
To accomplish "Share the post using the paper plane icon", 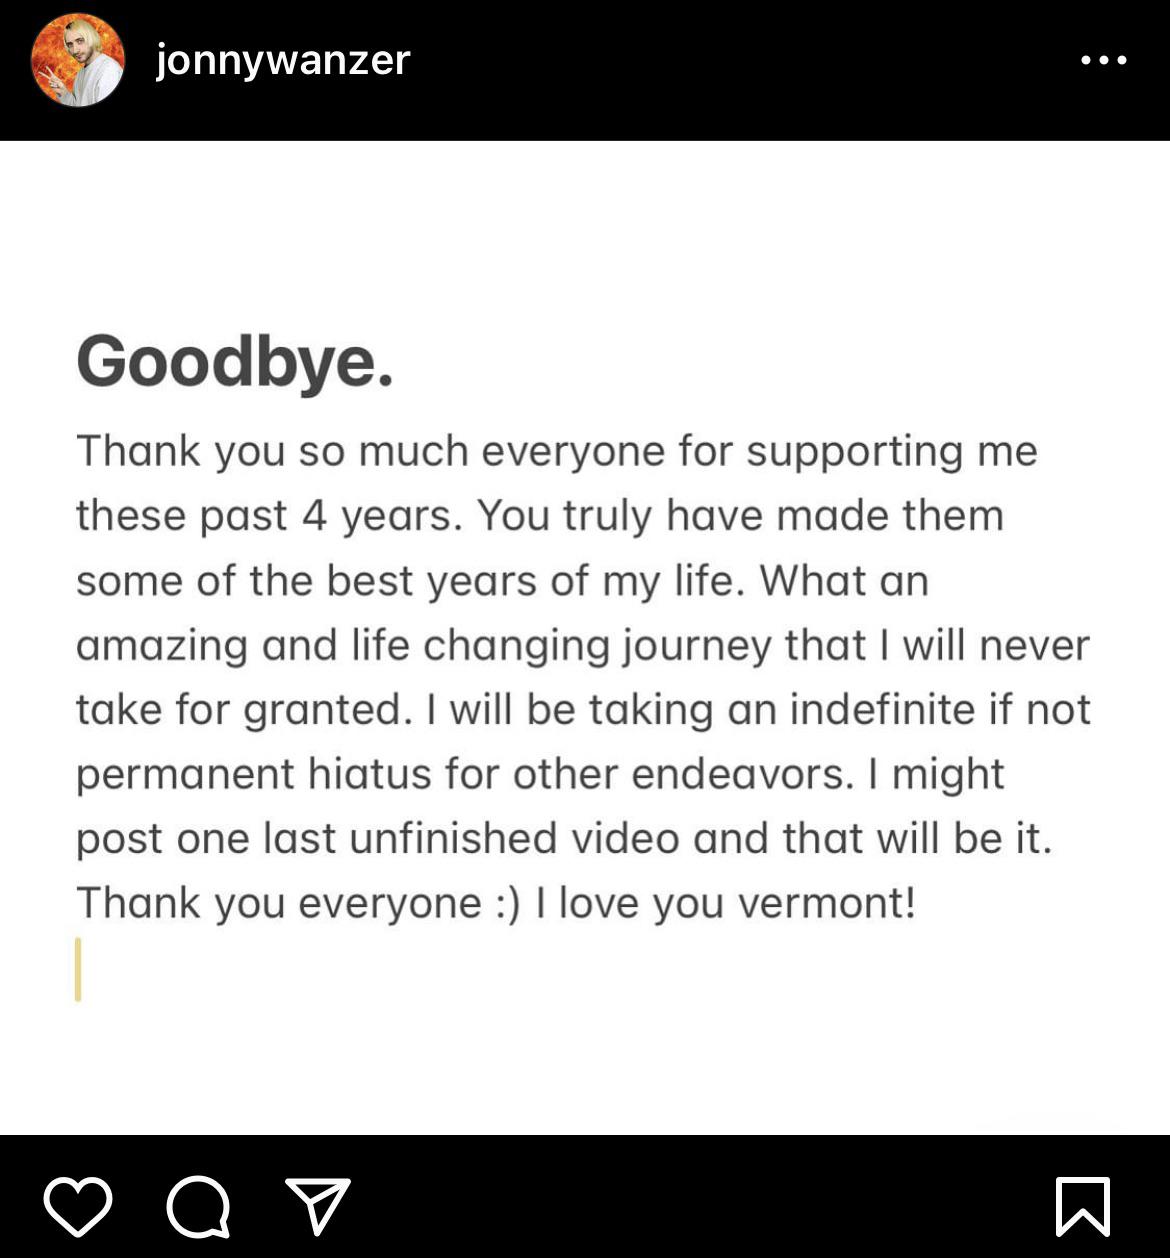I will tap(318, 1205).
